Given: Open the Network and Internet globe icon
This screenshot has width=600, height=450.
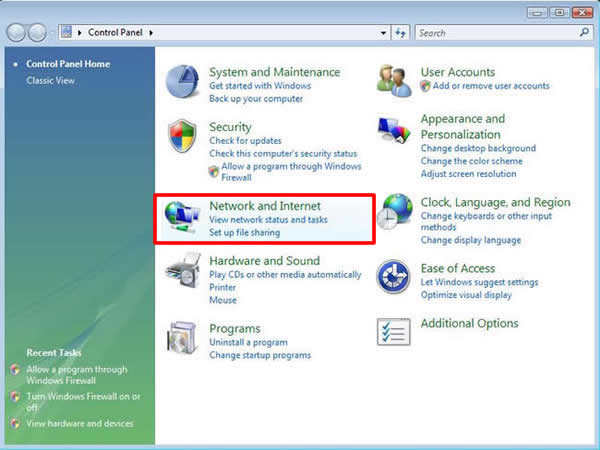Looking at the screenshot, I should pos(182,217).
